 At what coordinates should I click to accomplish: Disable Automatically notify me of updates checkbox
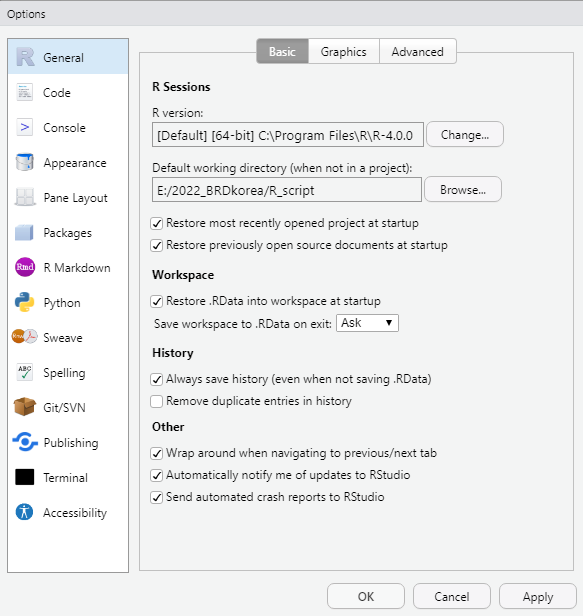[157, 475]
